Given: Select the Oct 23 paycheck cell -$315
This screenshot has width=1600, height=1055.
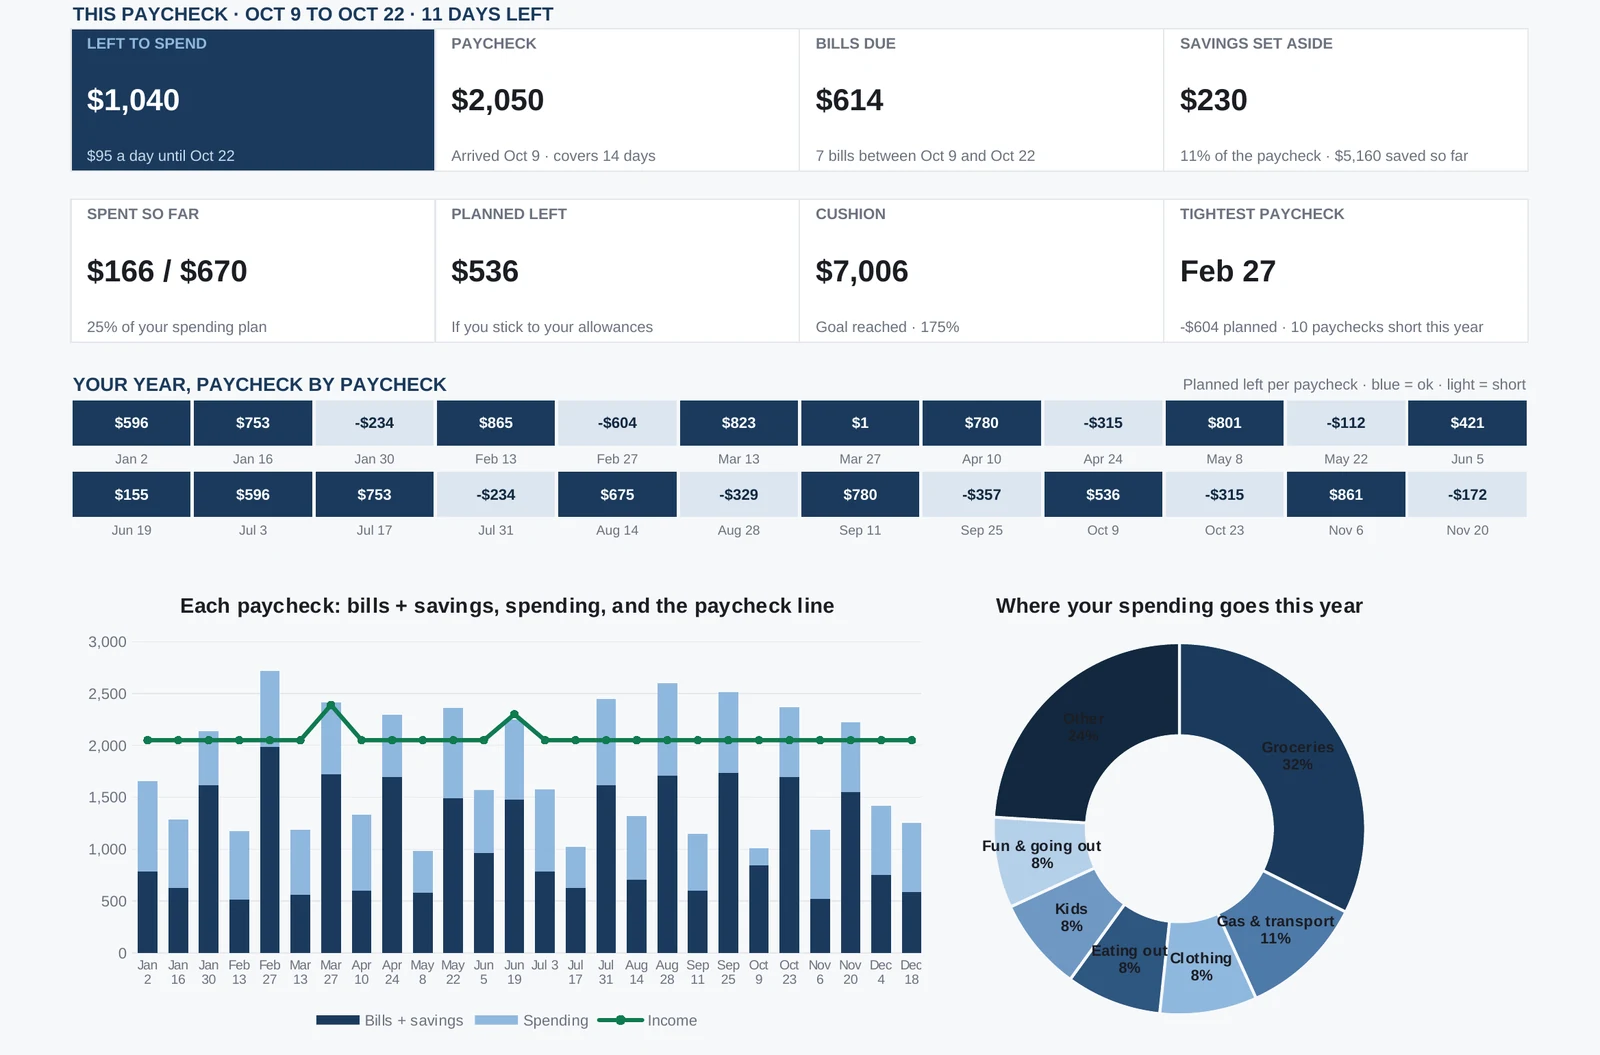Looking at the screenshot, I should pyautogui.click(x=1225, y=495).
